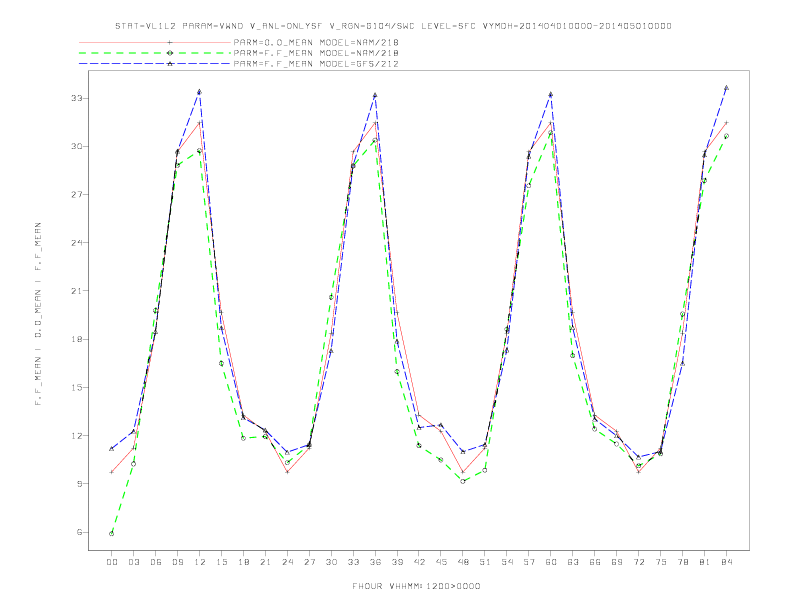This screenshot has width=792, height=612.
Task: Click x-axis forecast hour label 30
Action: [331, 562]
